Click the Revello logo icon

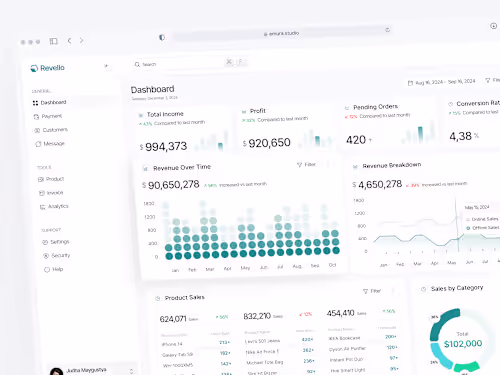(34, 68)
